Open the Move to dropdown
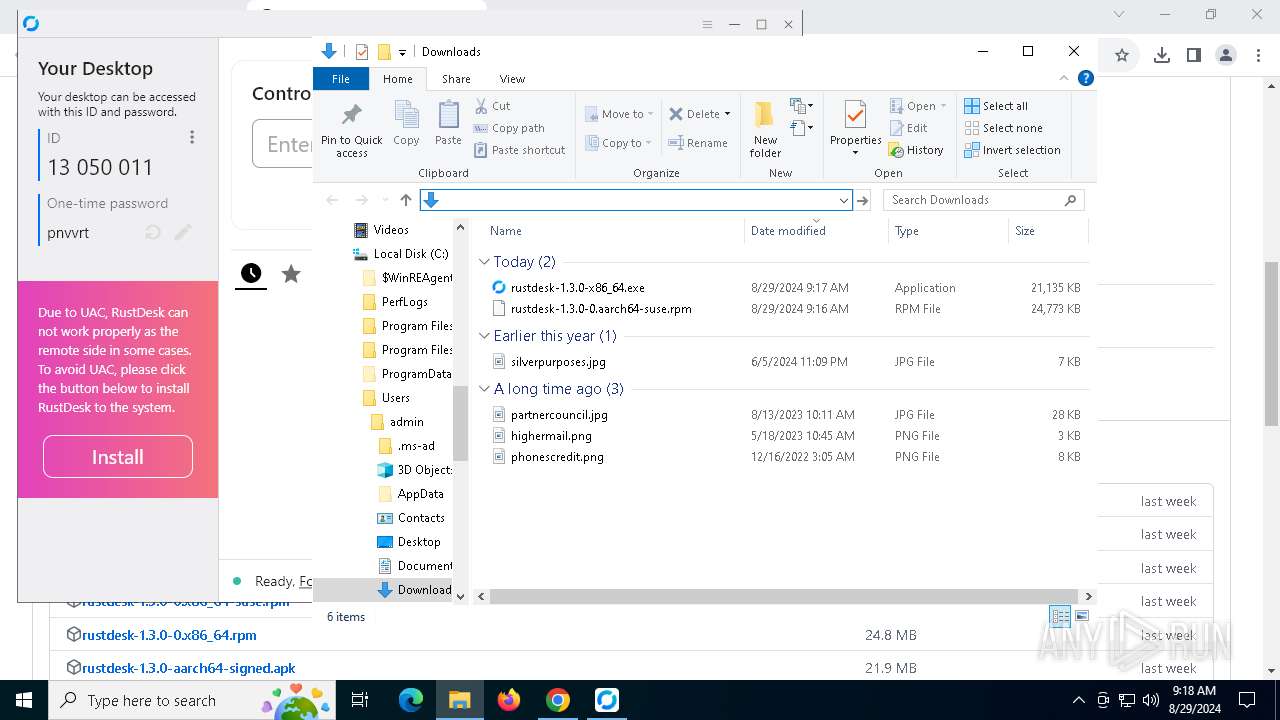1280x720 pixels. click(x=619, y=114)
